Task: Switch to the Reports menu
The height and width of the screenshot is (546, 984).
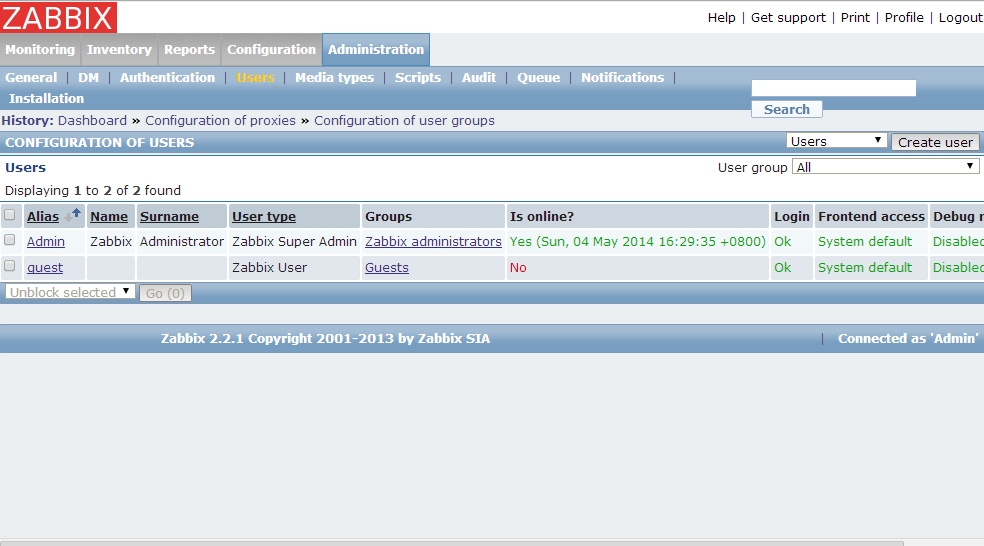Action: 190,50
